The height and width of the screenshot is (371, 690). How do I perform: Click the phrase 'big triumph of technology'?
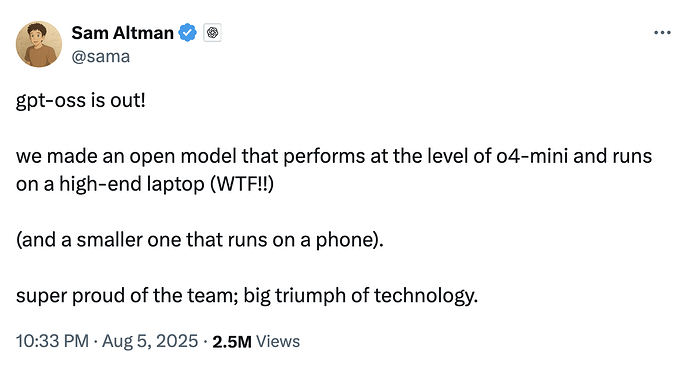pyautogui.click(x=360, y=296)
